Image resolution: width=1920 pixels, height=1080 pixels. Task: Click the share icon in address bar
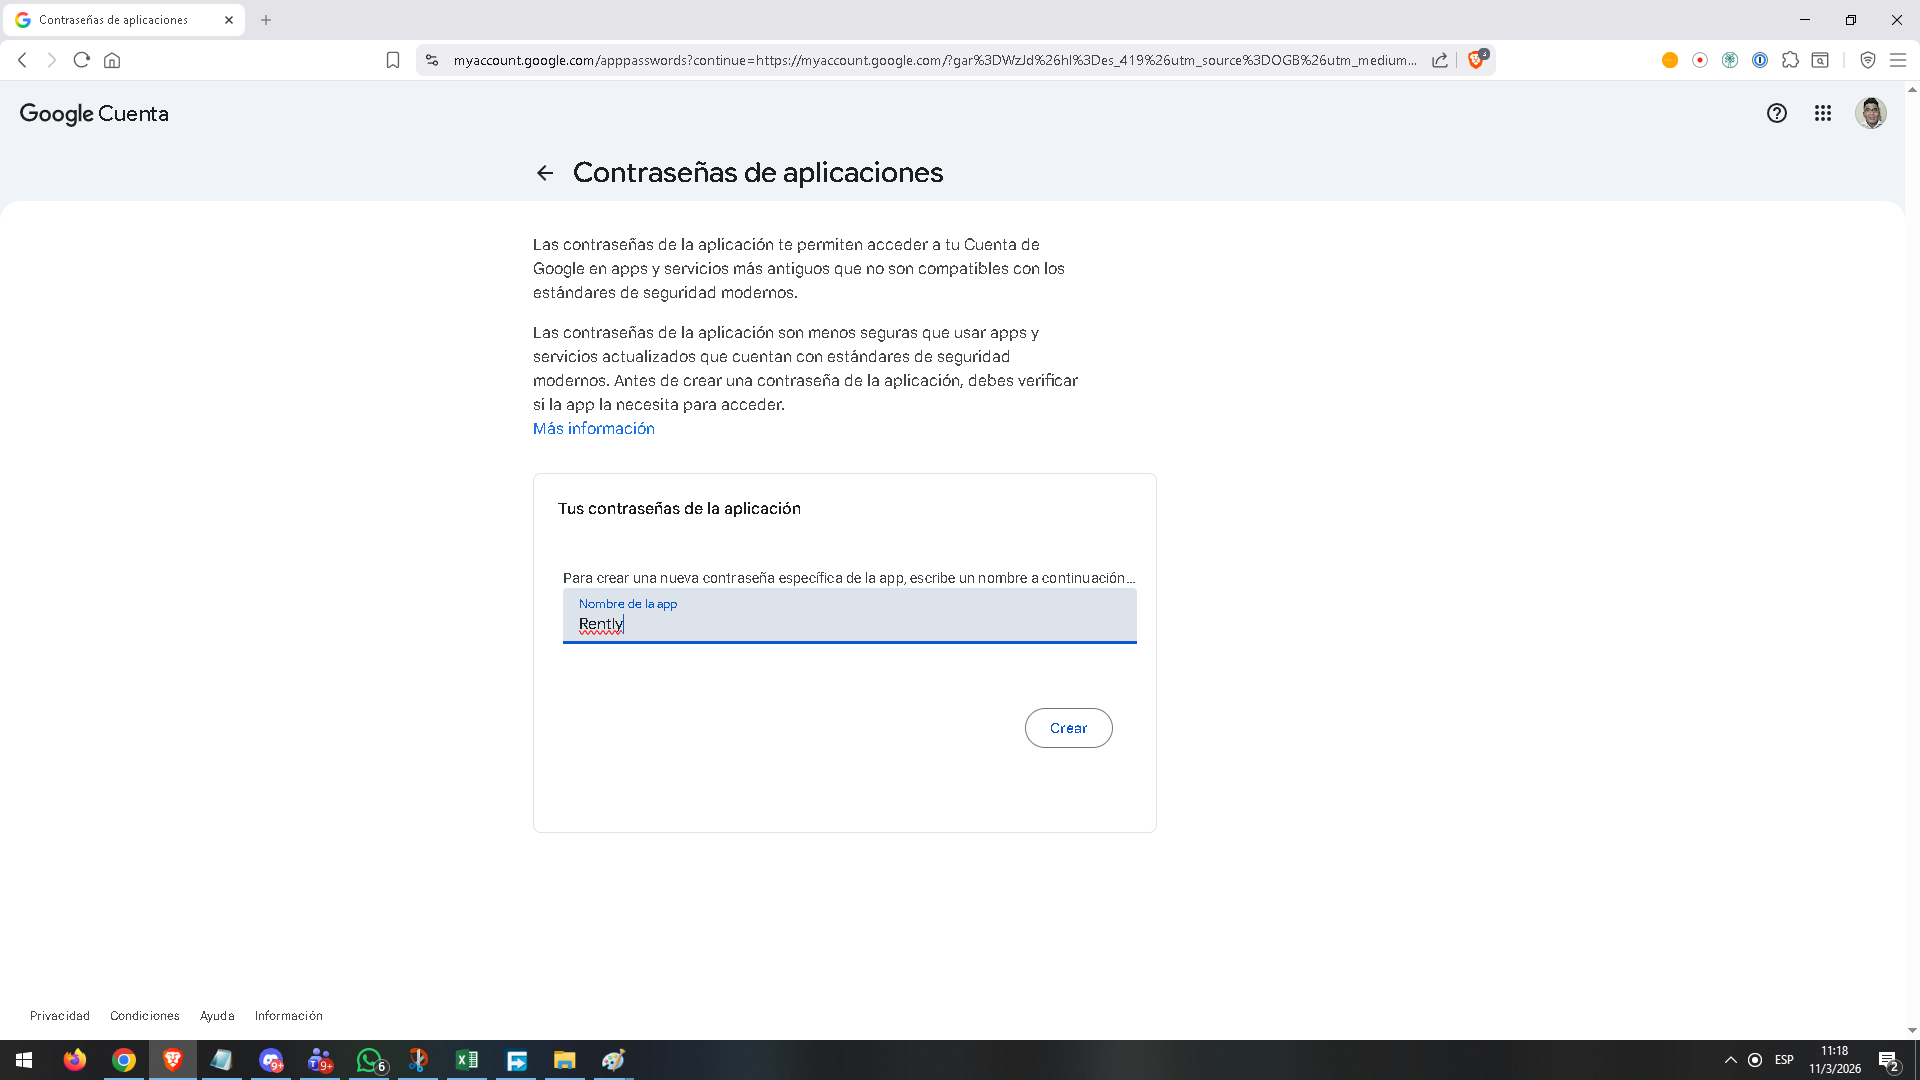coord(1440,60)
